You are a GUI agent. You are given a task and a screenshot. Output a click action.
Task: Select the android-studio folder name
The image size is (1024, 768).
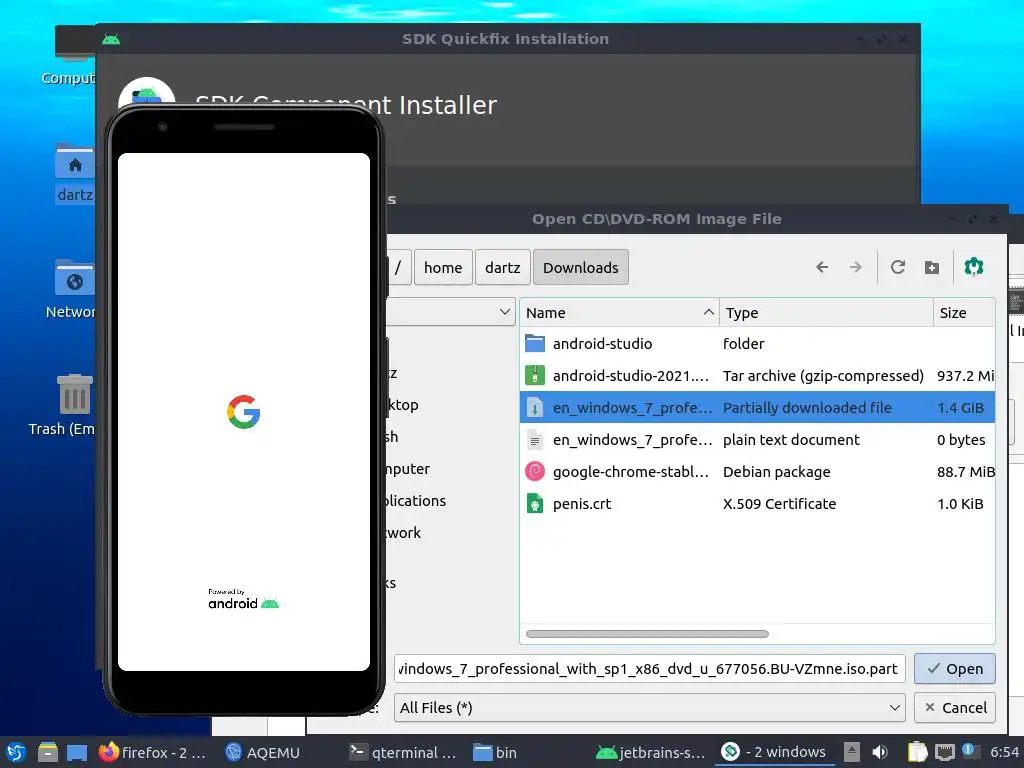coord(602,344)
